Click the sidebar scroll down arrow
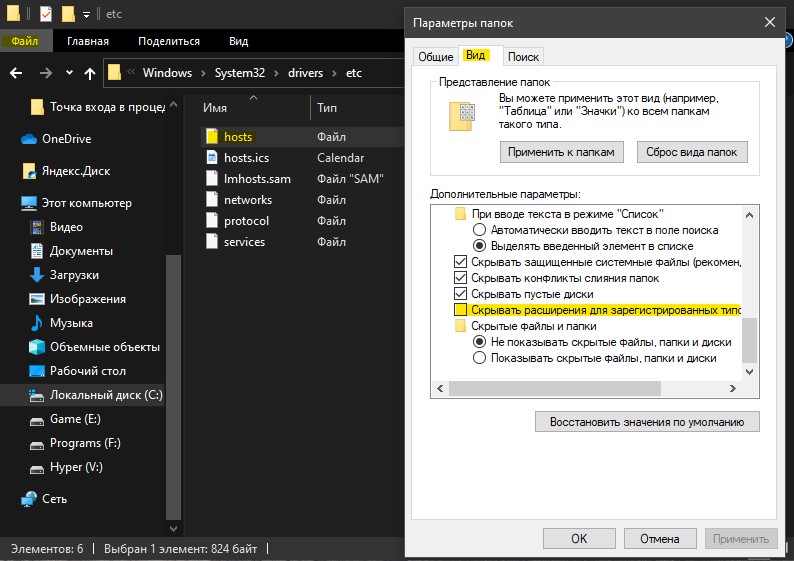 pyautogui.click(x=173, y=528)
